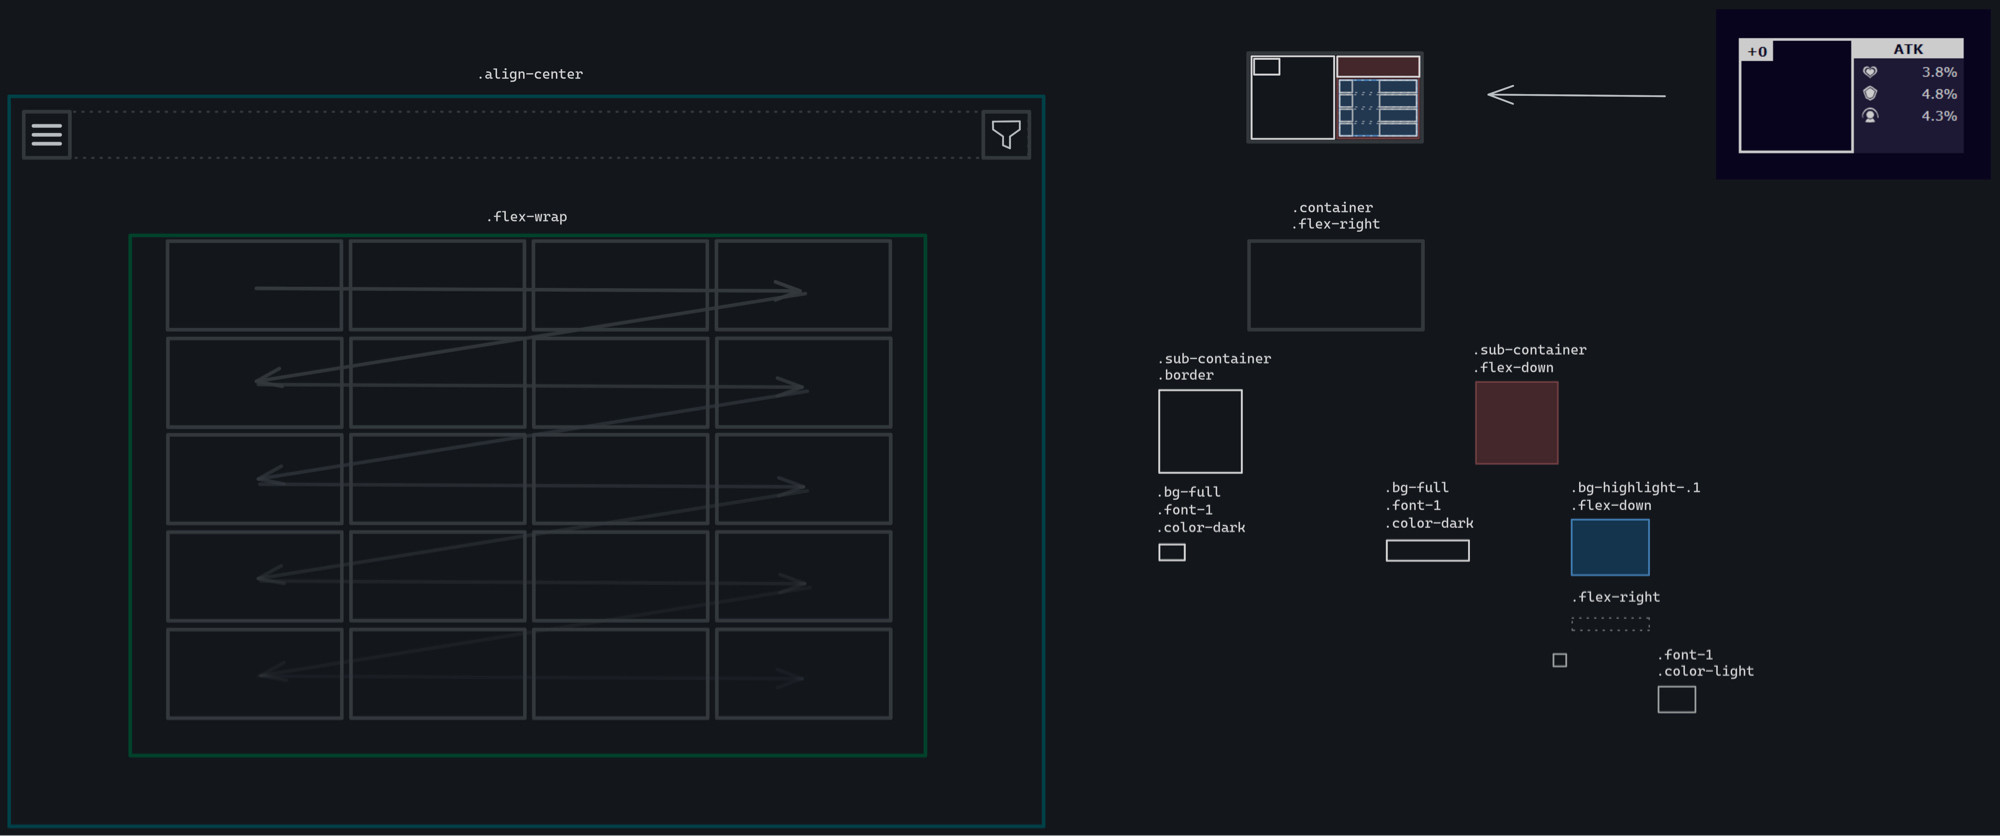The image size is (2000, 836).
Task: Click the .align-center label
Action: click(x=530, y=74)
